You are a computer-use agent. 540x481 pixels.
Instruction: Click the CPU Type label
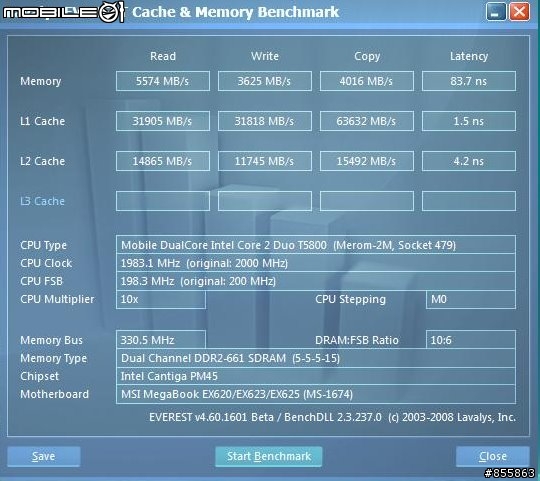pos(43,245)
